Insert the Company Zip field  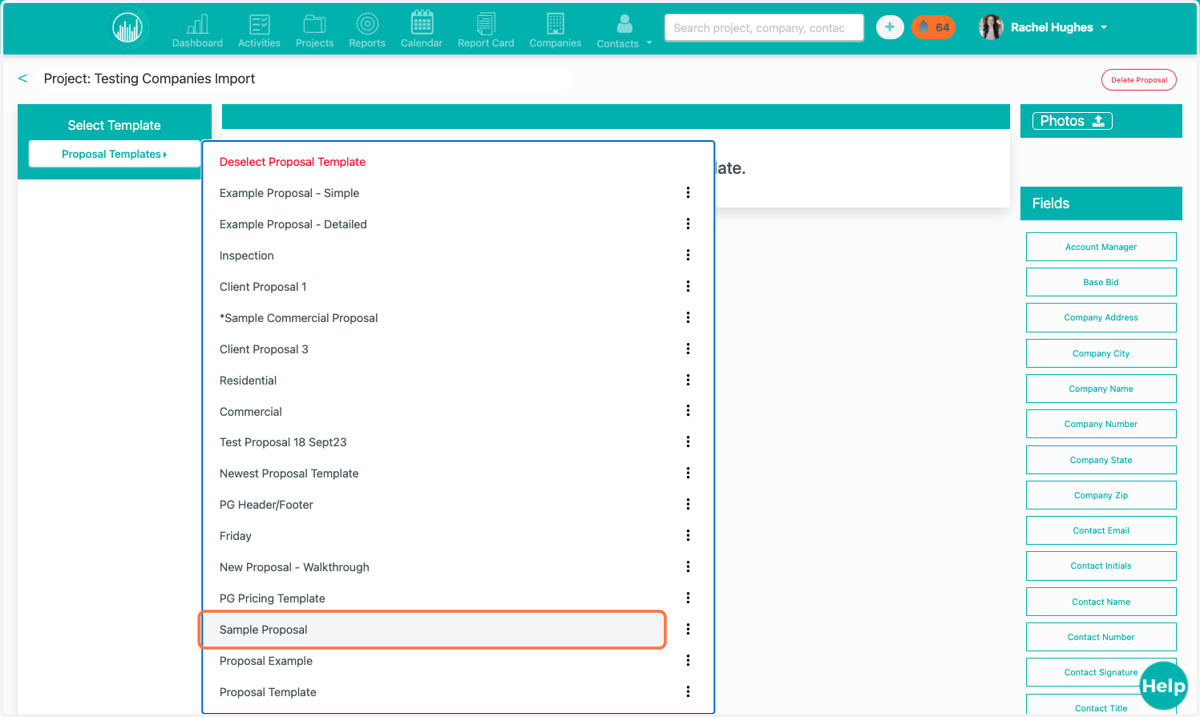pos(1101,495)
